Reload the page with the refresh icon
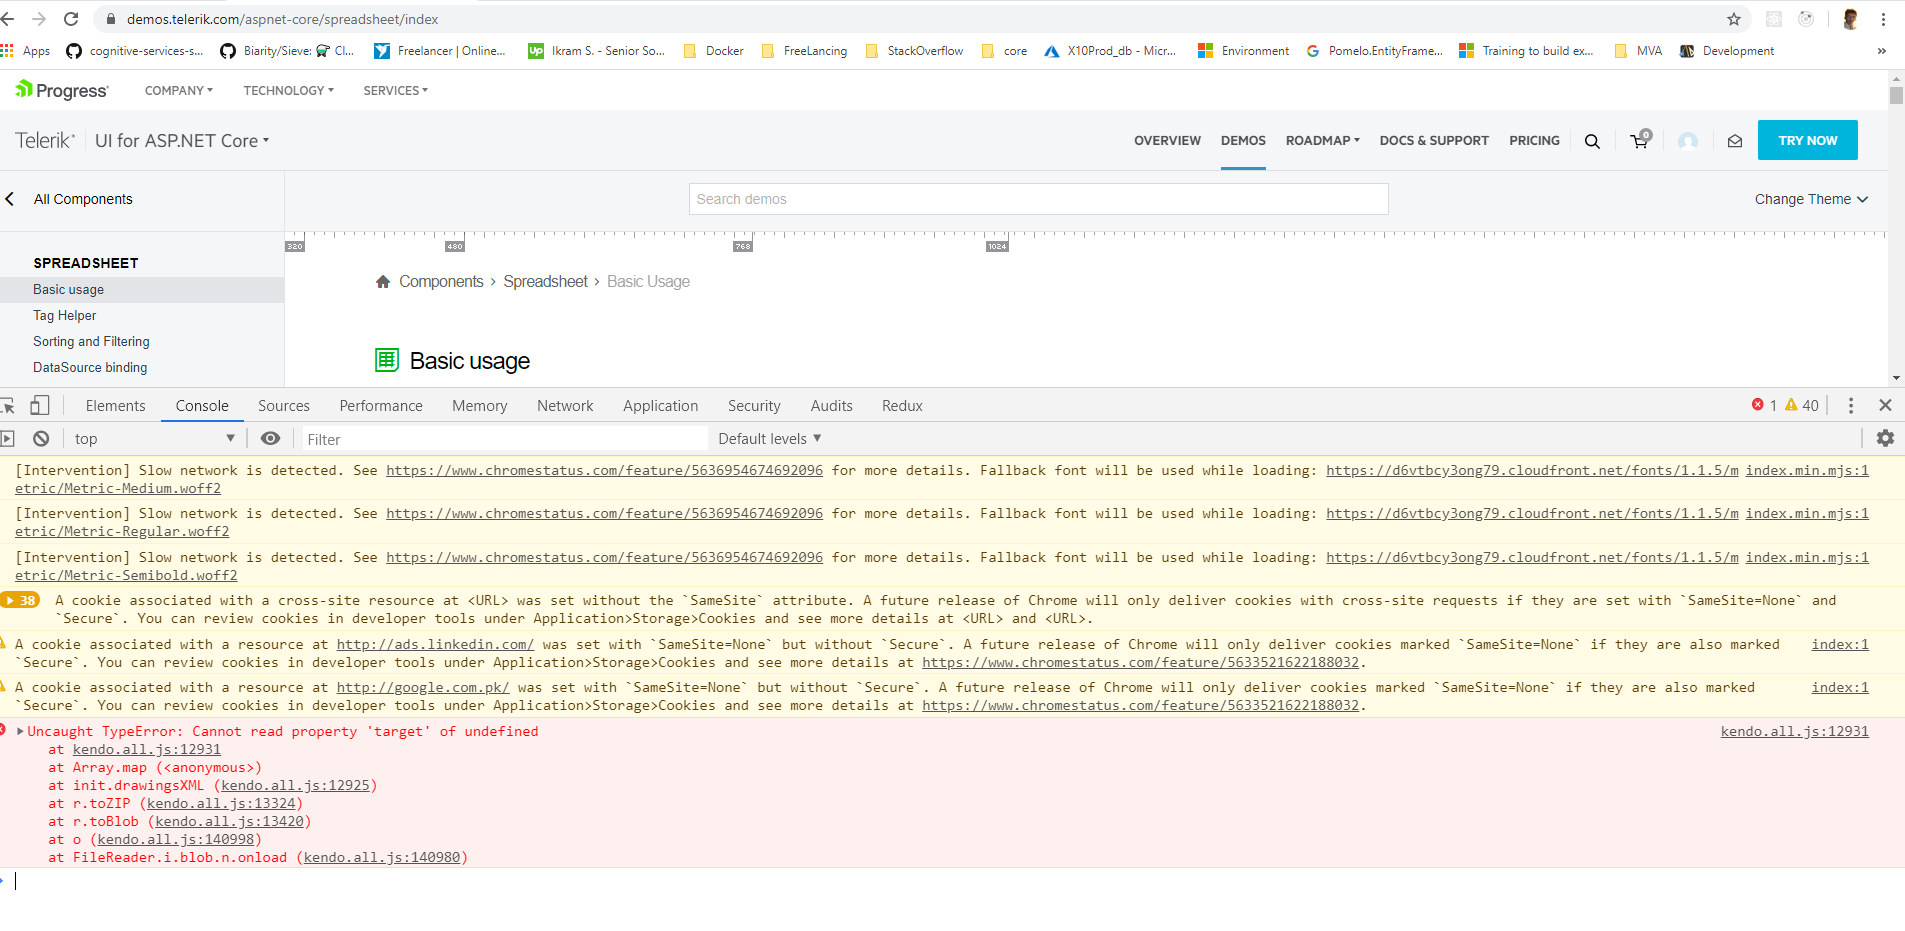 [x=71, y=19]
